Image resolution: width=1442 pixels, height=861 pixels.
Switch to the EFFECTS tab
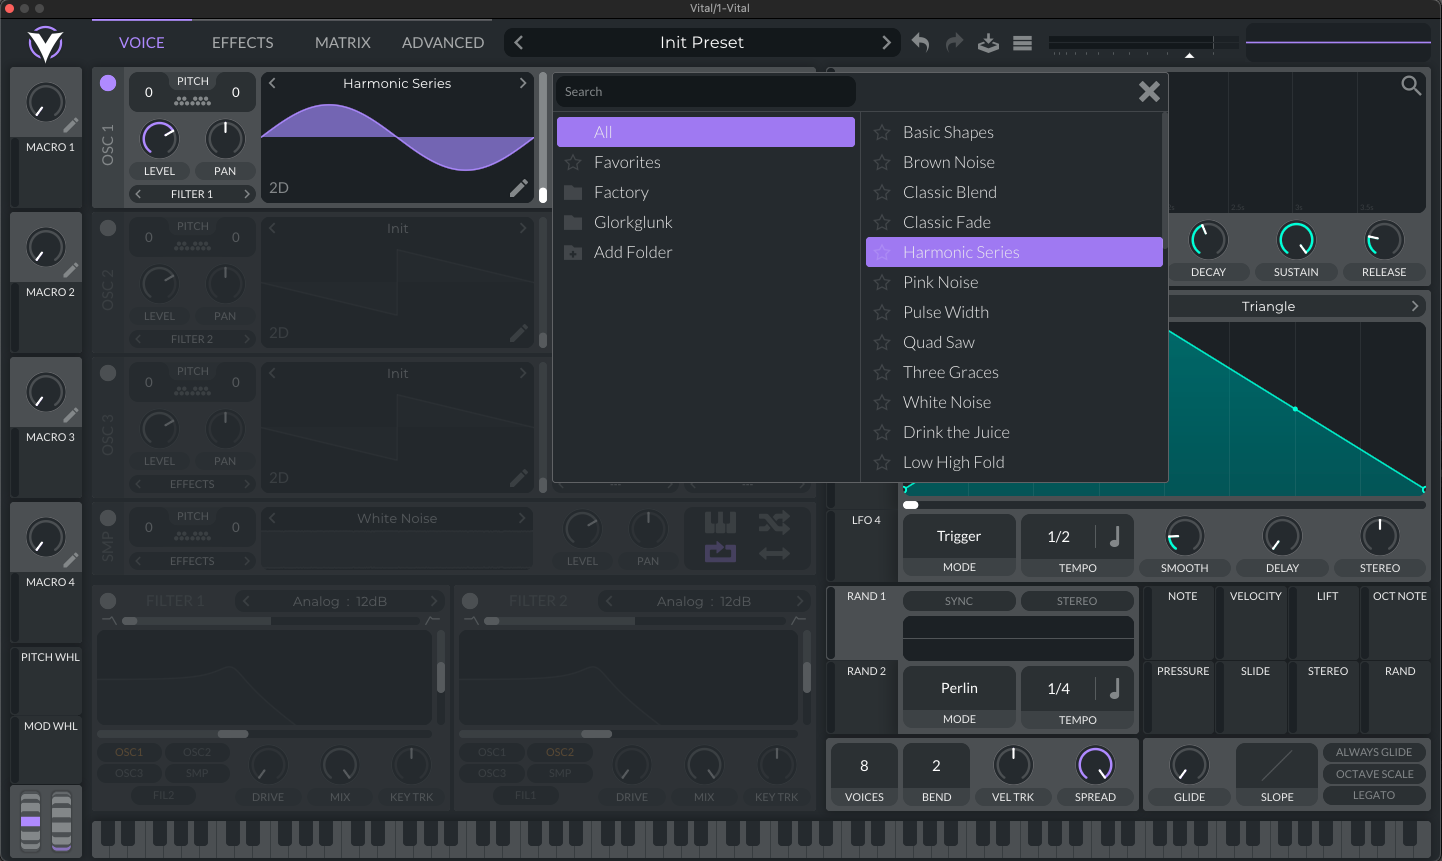coord(243,43)
